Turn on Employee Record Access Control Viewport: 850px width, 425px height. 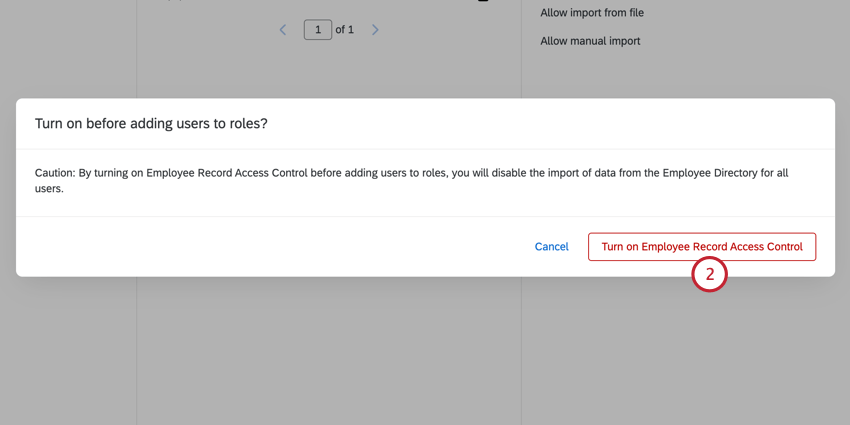click(701, 247)
